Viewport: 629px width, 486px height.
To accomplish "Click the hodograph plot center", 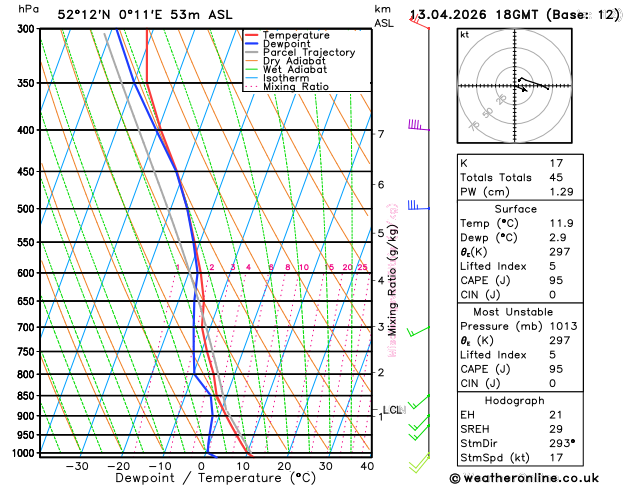I will tap(515, 86).
